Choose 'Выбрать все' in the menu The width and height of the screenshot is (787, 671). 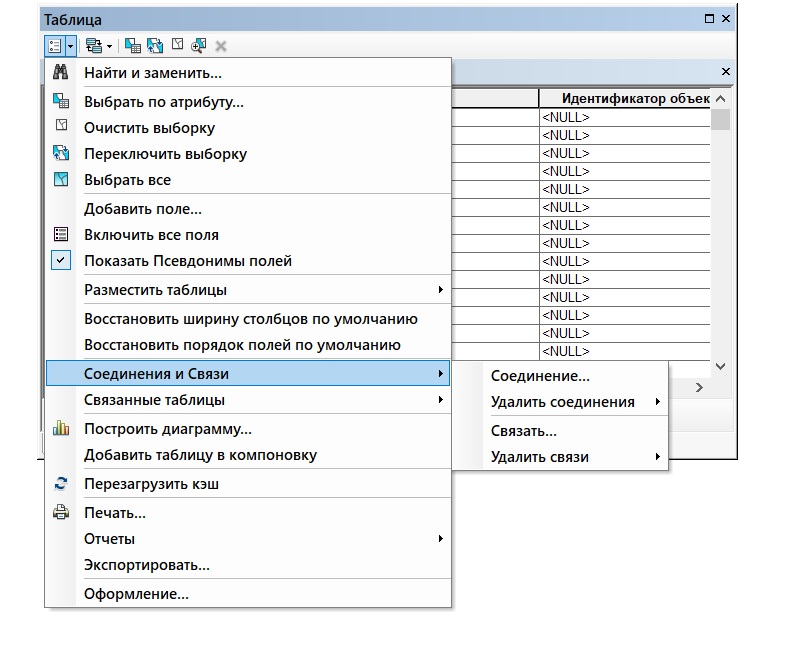(127, 180)
